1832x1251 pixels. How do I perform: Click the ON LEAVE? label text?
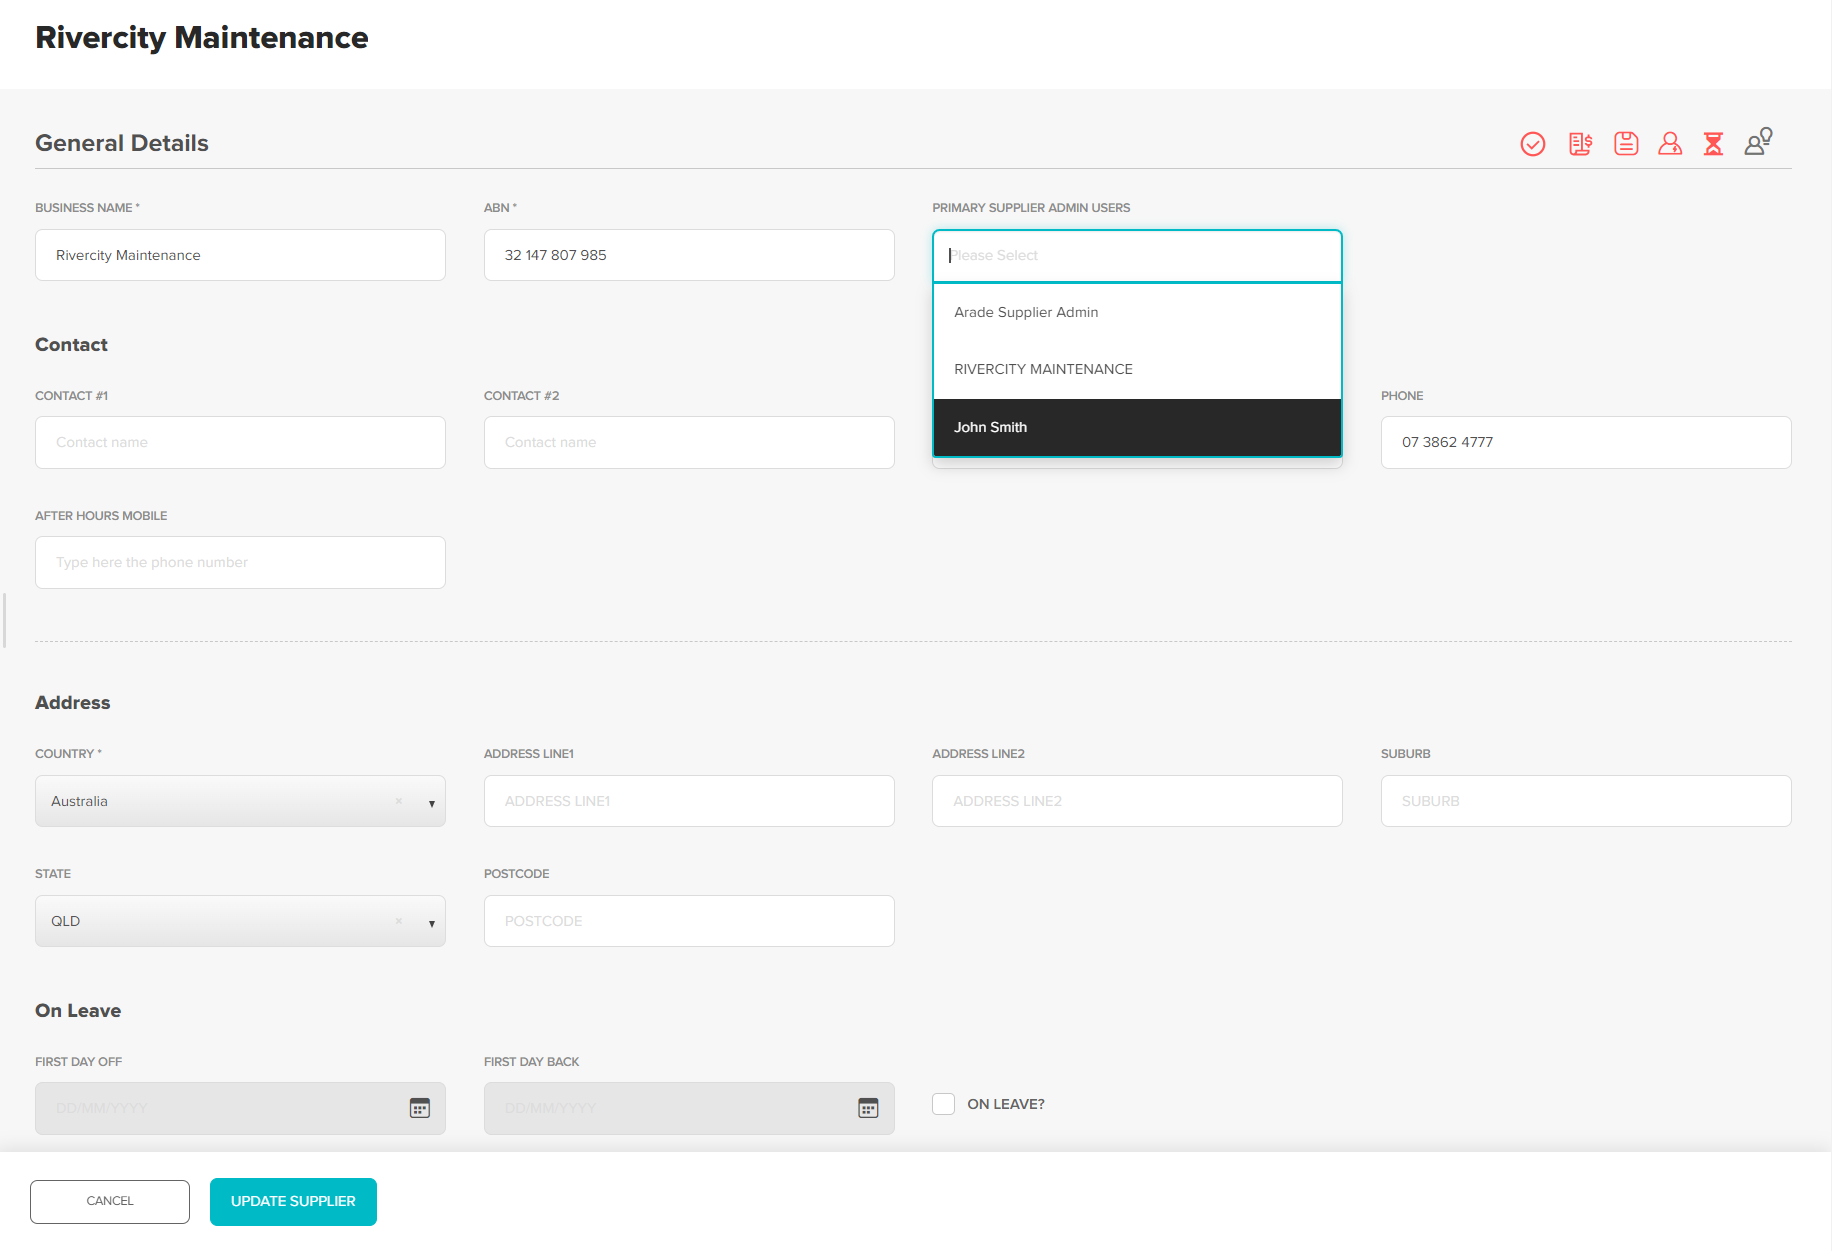[1006, 1104]
